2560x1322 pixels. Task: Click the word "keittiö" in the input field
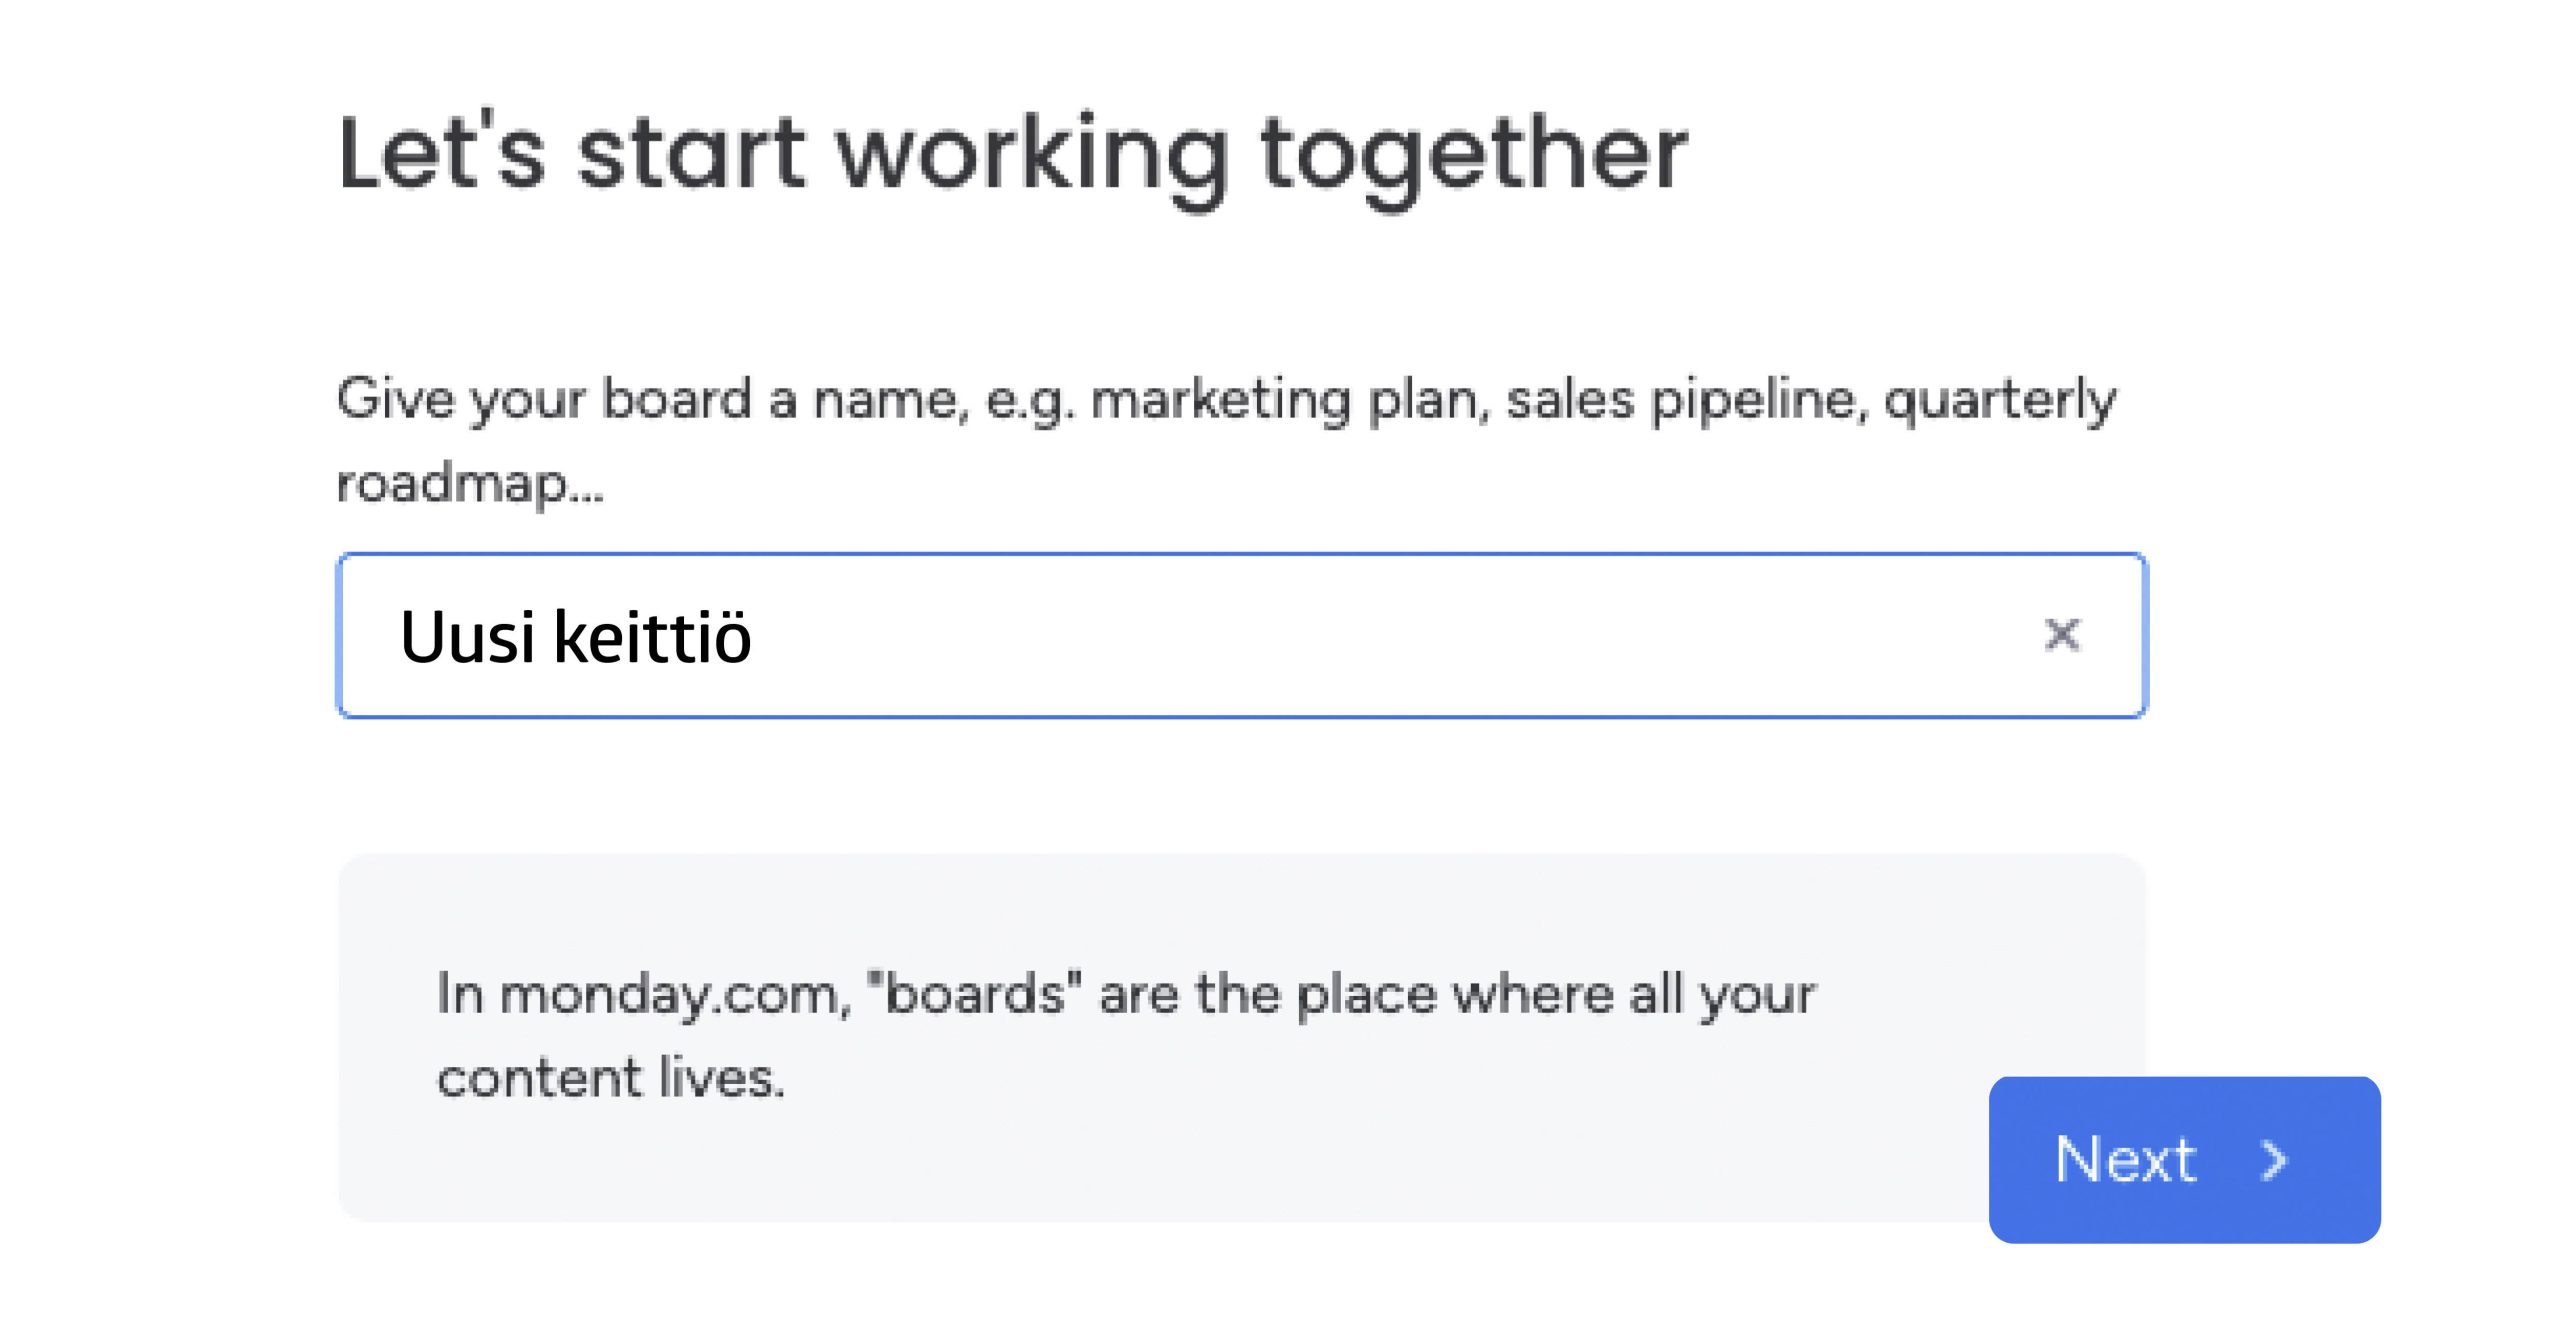(x=652, y=637)
